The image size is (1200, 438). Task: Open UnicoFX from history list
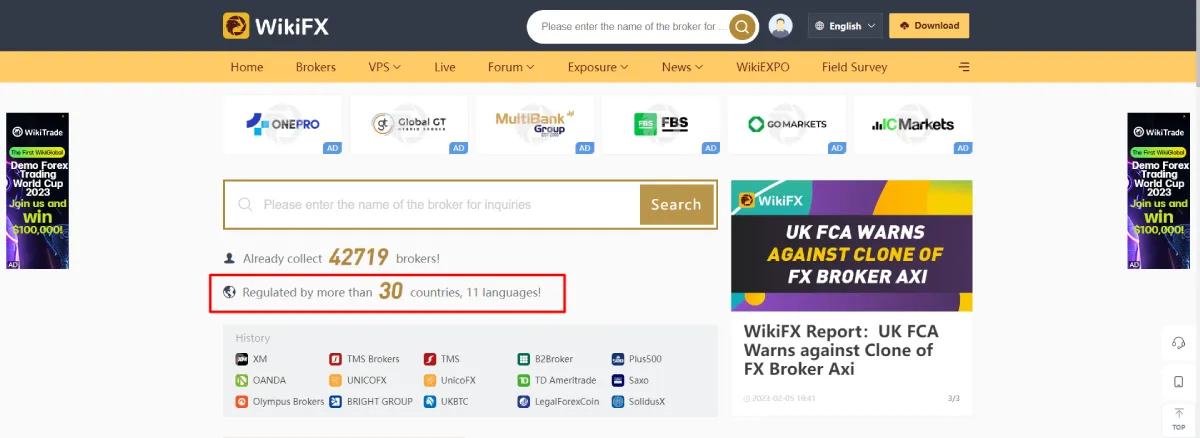(x=448, y=380)
